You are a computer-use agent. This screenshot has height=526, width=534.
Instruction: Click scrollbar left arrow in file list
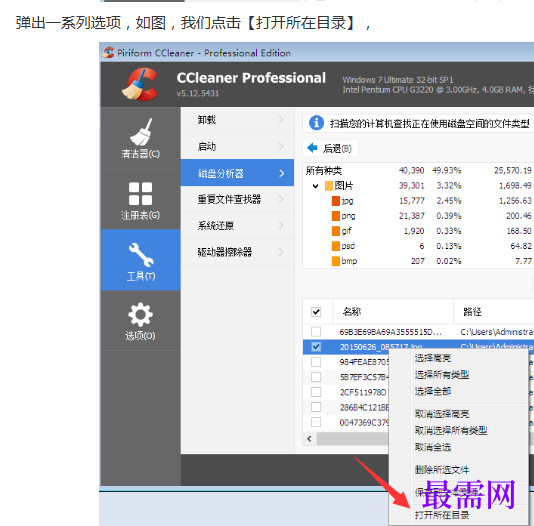click(309, 439)
